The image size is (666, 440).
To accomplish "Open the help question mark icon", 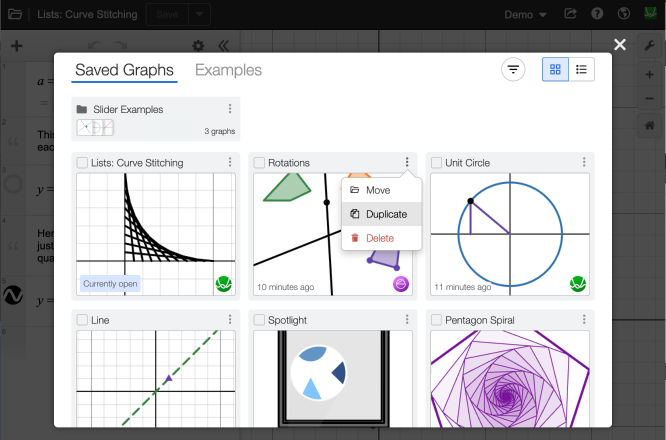I will 597,15.
